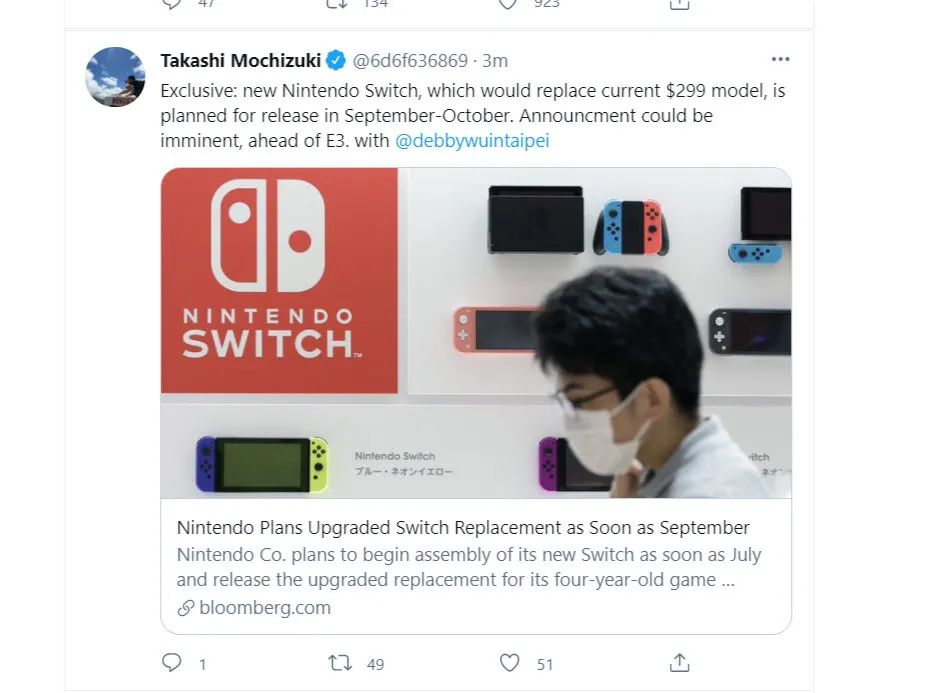This screenshot has height=693, width=938.
Task: Retweet the Takashi Mochizuki tweet
Action: pos(340,663)
